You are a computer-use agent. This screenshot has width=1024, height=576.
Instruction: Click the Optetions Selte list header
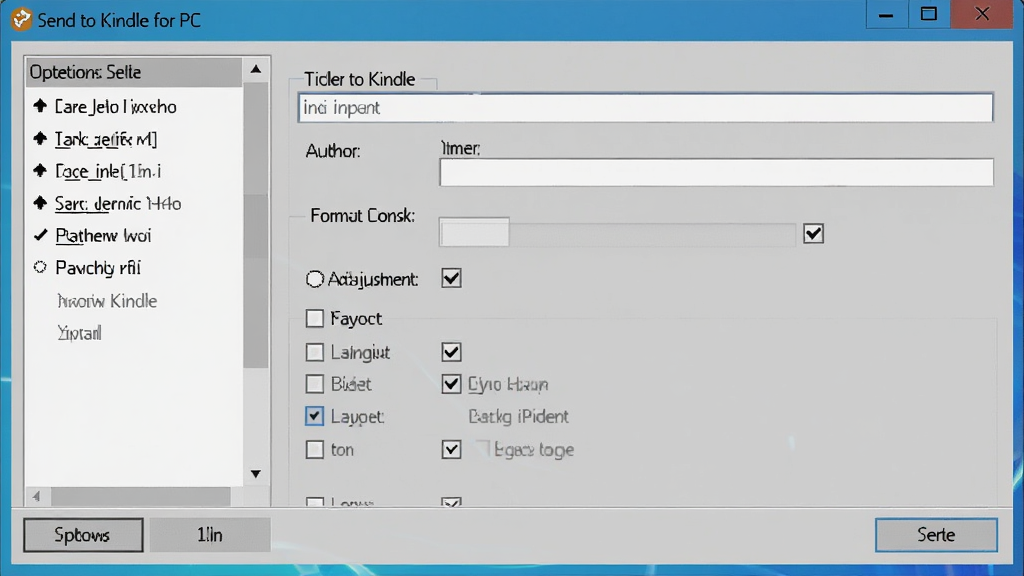(x=134, y=72)
